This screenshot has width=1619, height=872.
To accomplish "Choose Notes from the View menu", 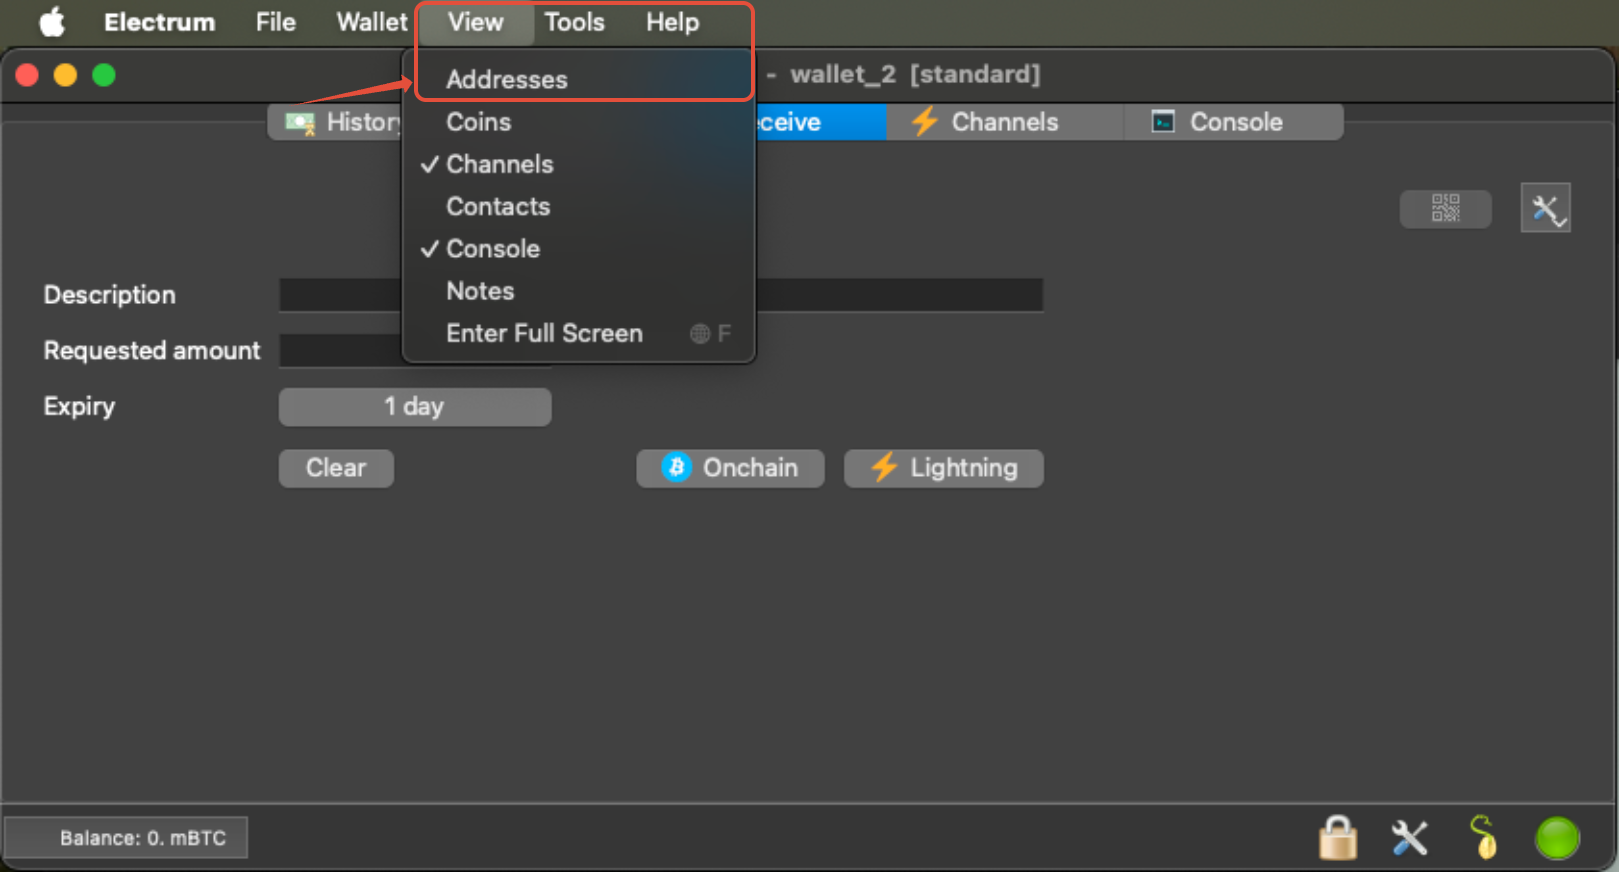I will pyautogui.click(x=578, y=291).
